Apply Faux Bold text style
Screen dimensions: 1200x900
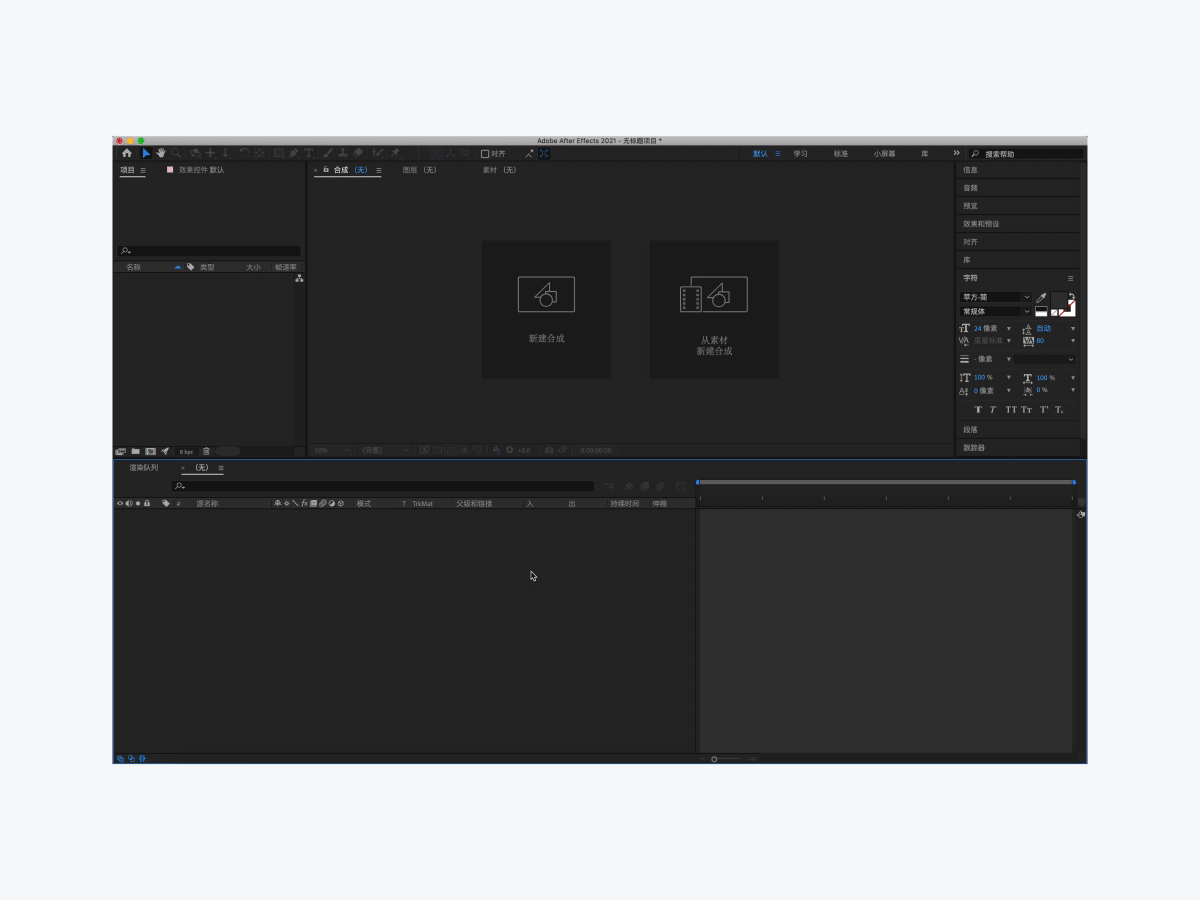pos(978,410)
